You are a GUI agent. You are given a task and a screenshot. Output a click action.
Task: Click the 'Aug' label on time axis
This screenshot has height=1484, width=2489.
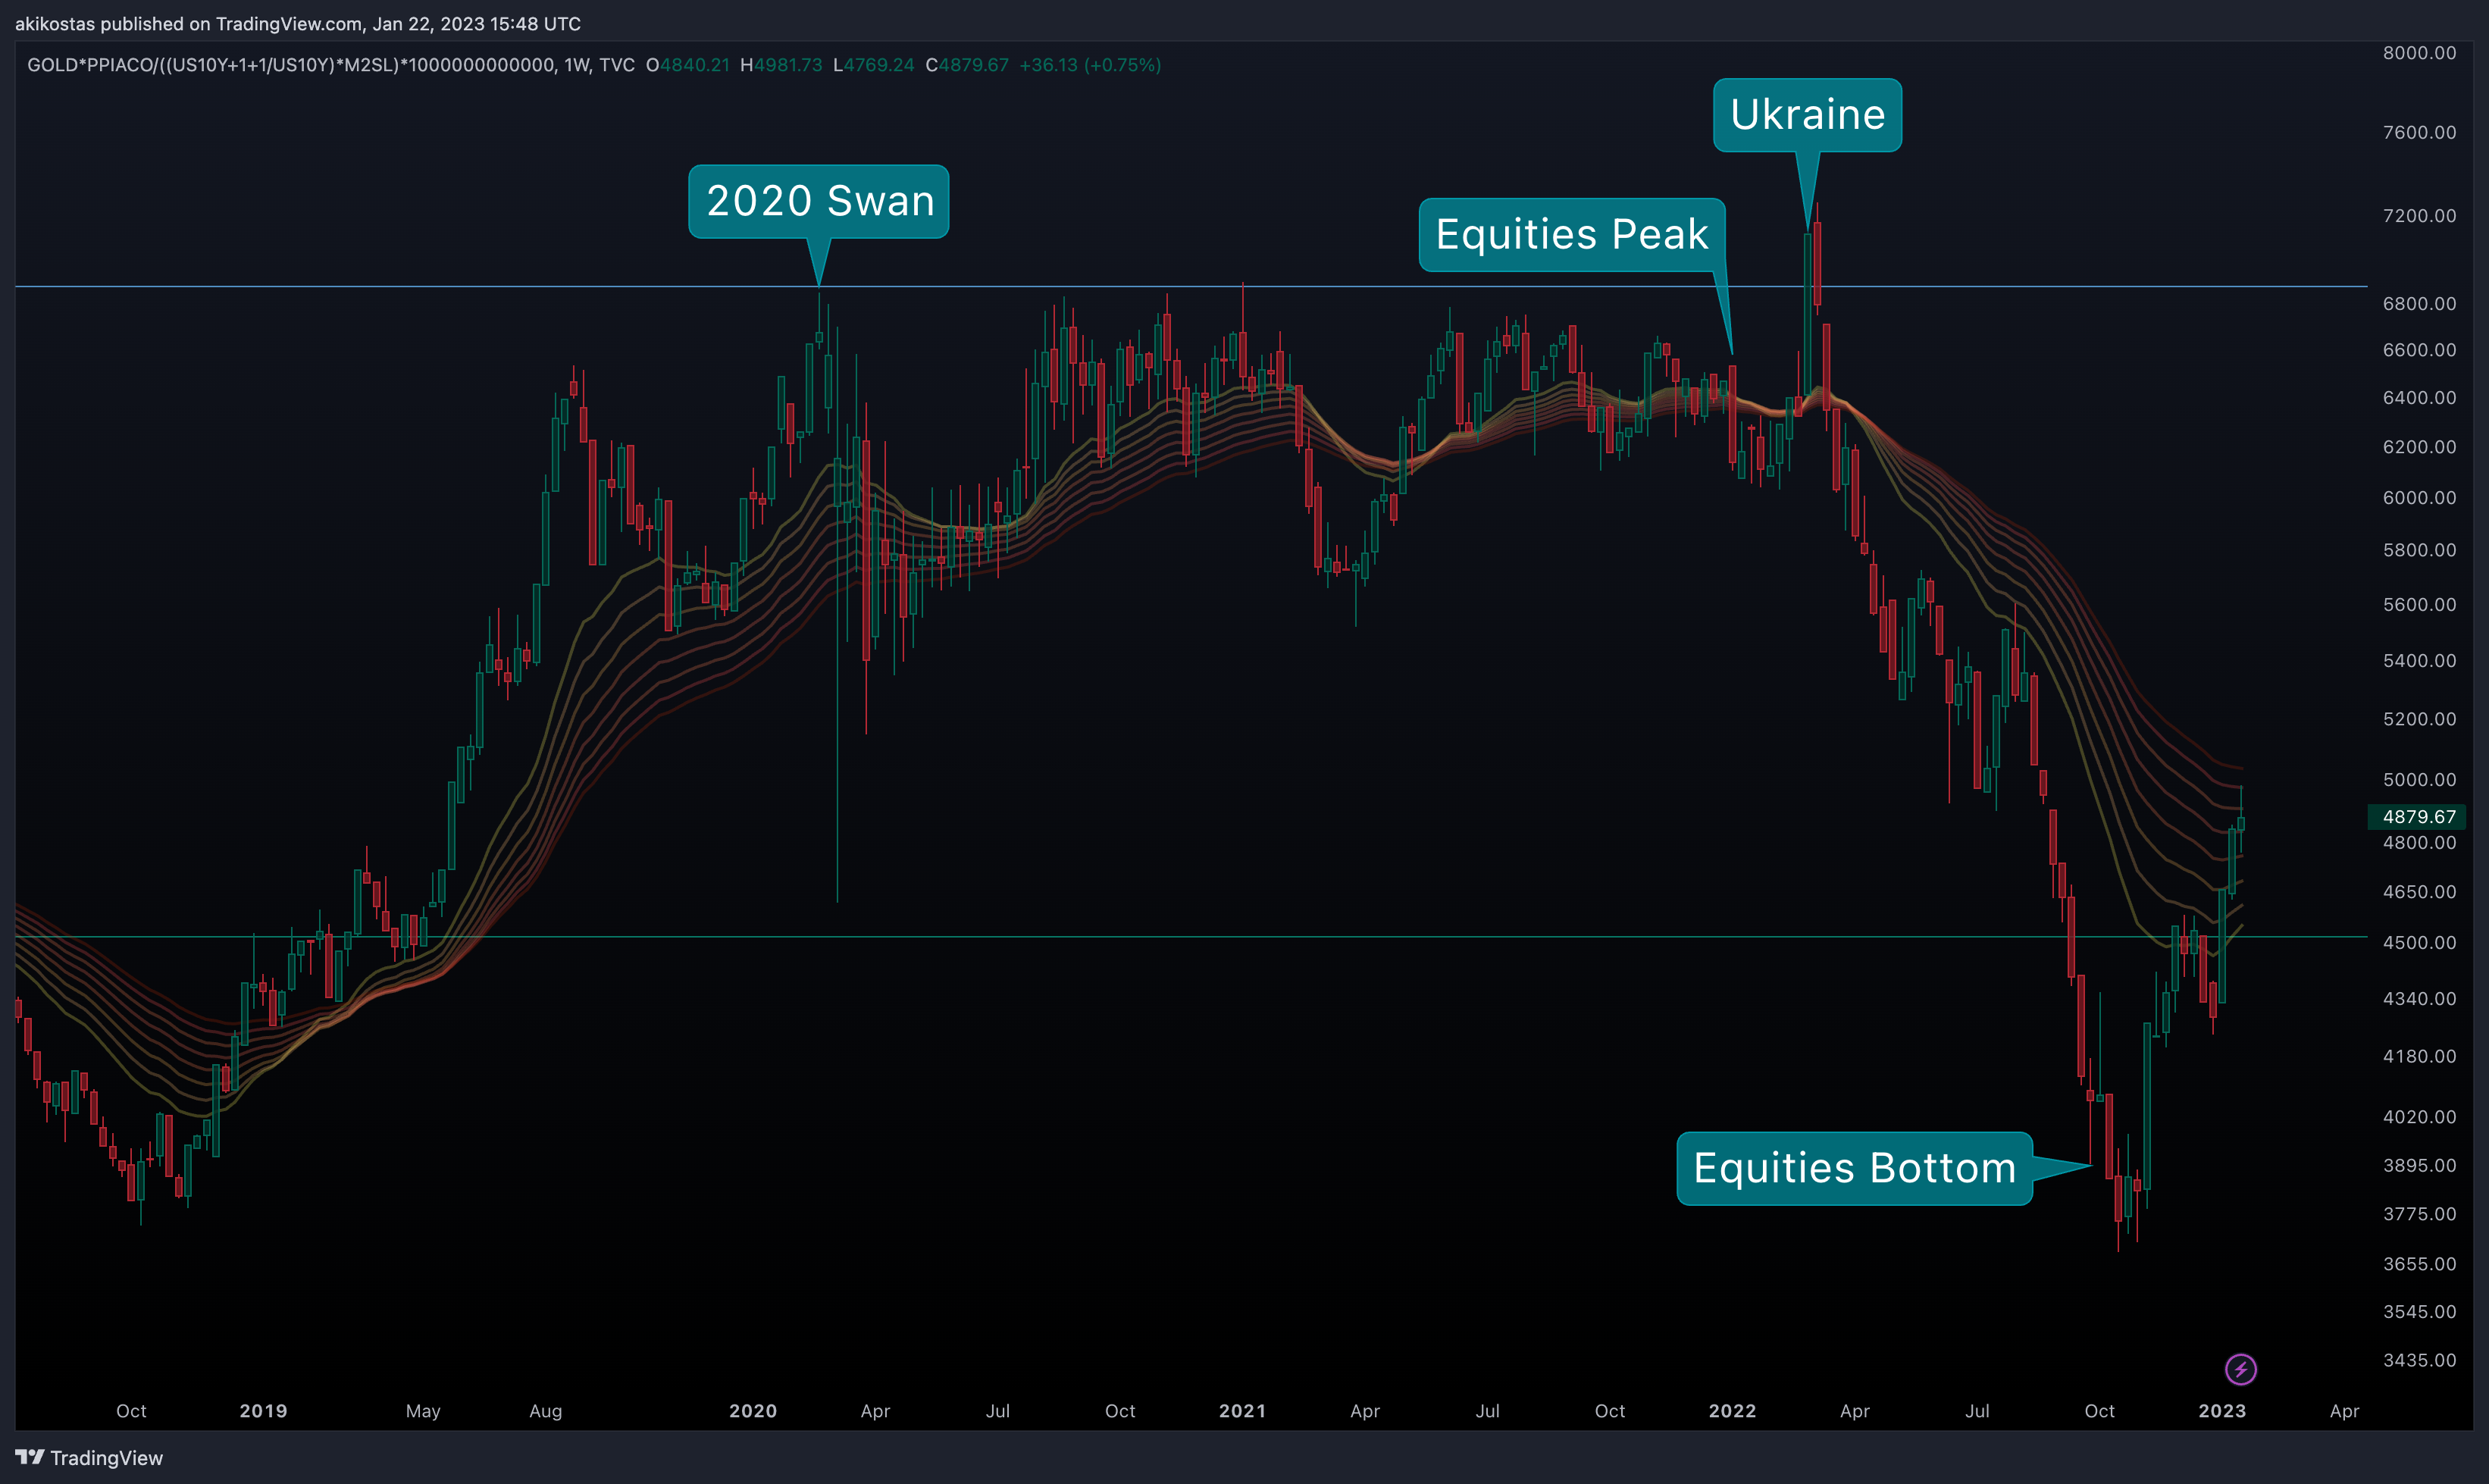[545, 1411]
